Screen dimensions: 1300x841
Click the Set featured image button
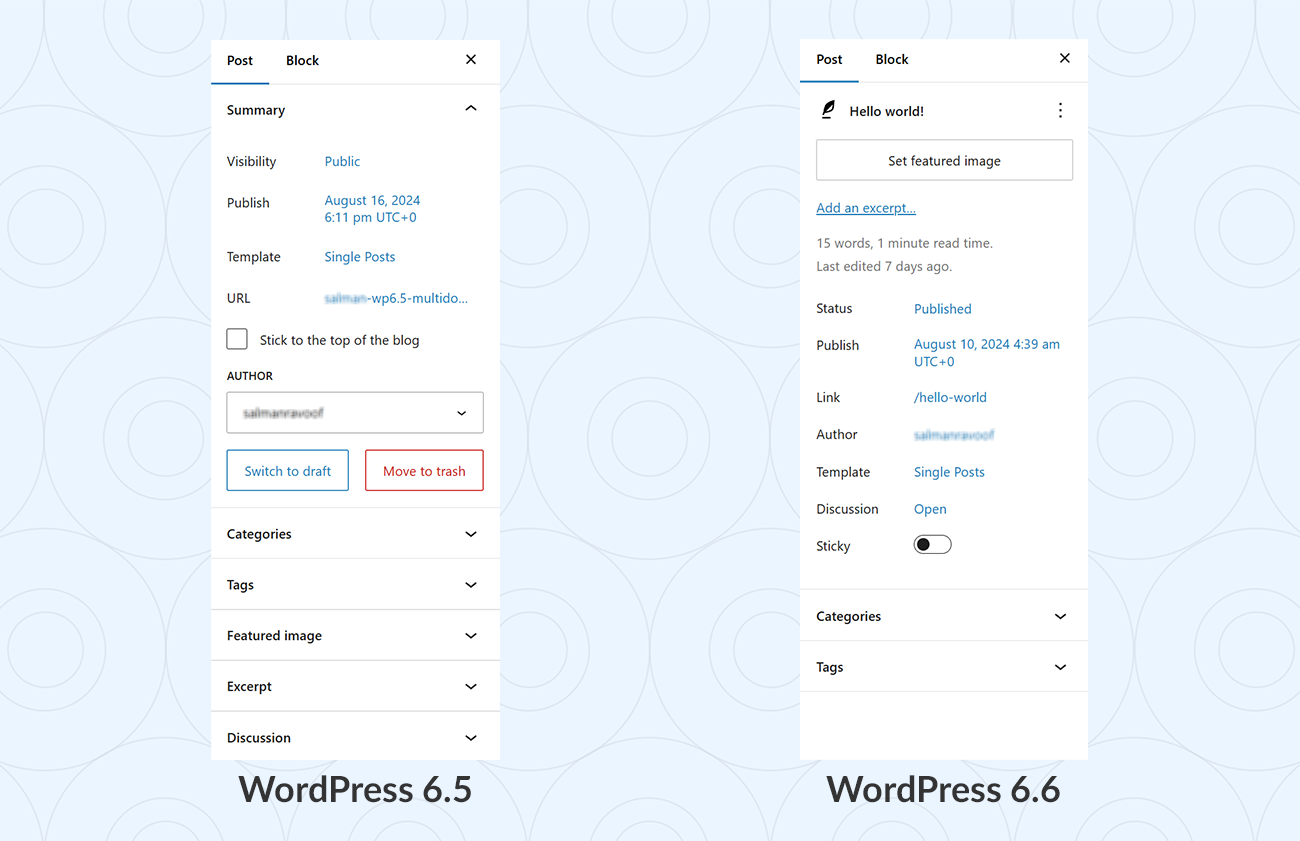[944, 160]
